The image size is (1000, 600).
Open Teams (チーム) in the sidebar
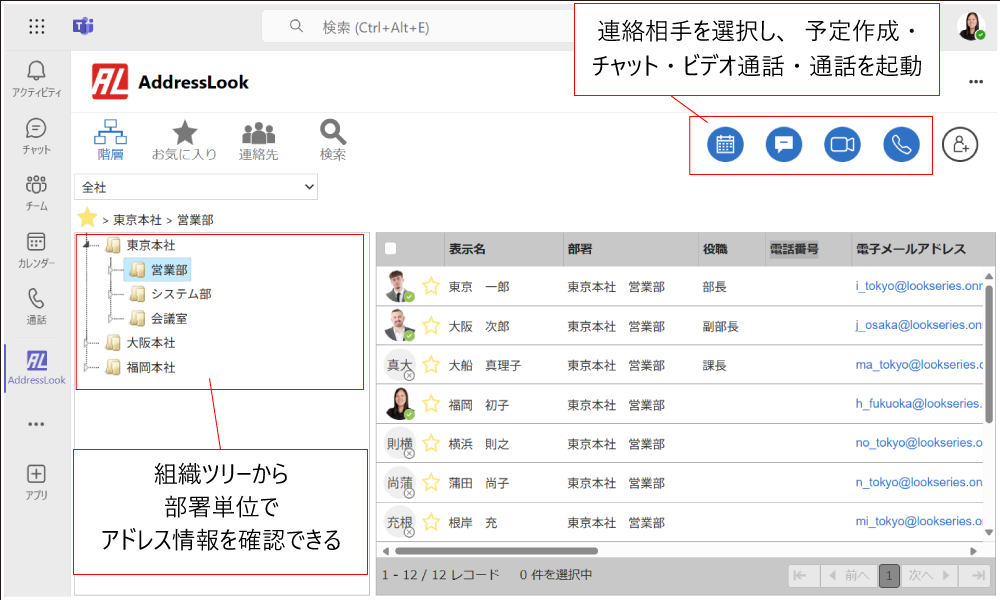point(36,193)
